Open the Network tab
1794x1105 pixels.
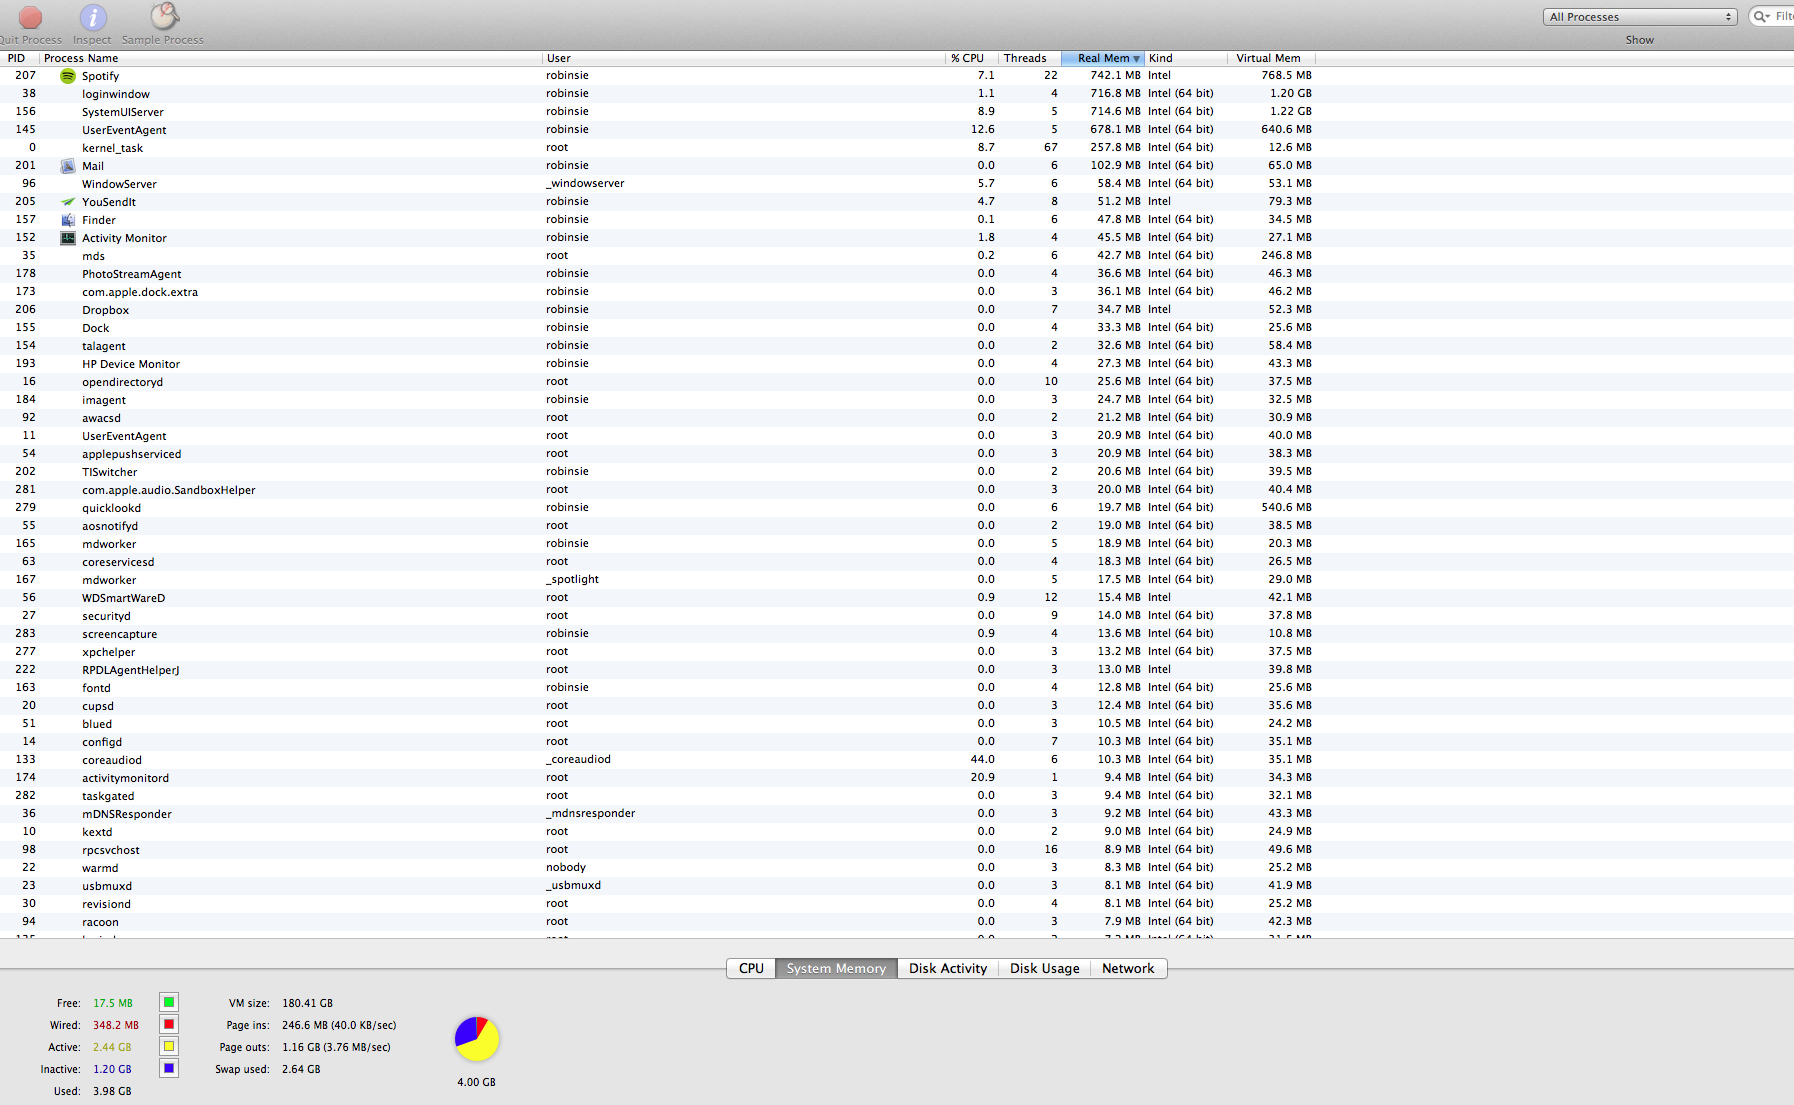1128,968
